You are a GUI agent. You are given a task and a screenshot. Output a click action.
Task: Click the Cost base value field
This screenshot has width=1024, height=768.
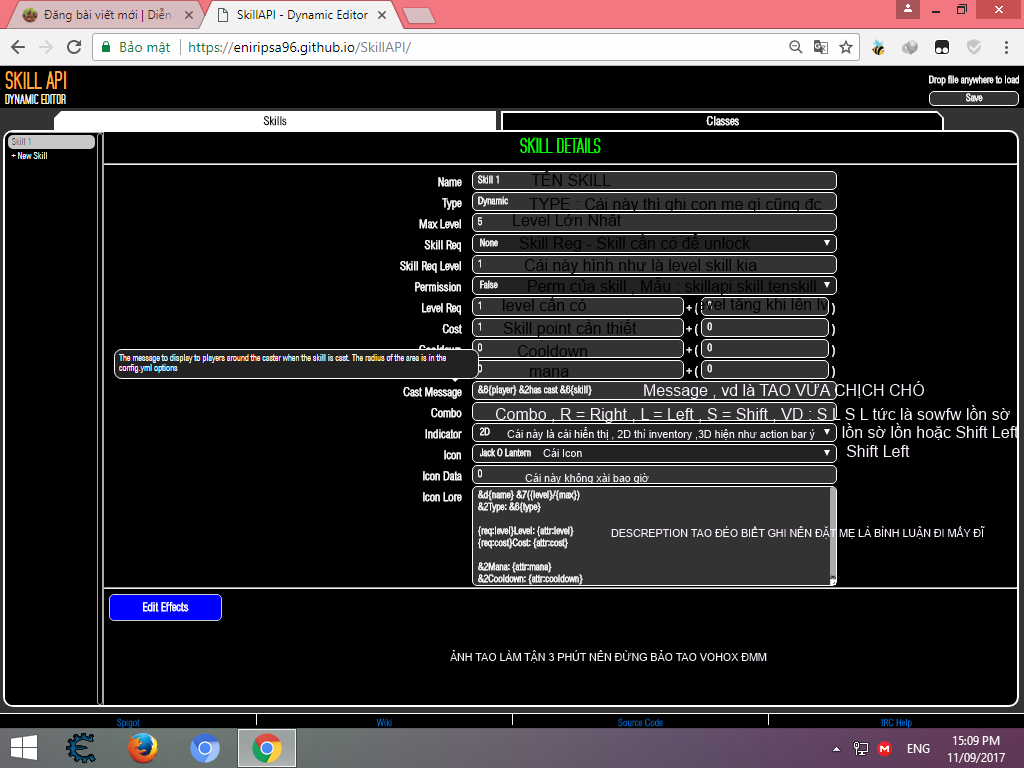(578, 327)
